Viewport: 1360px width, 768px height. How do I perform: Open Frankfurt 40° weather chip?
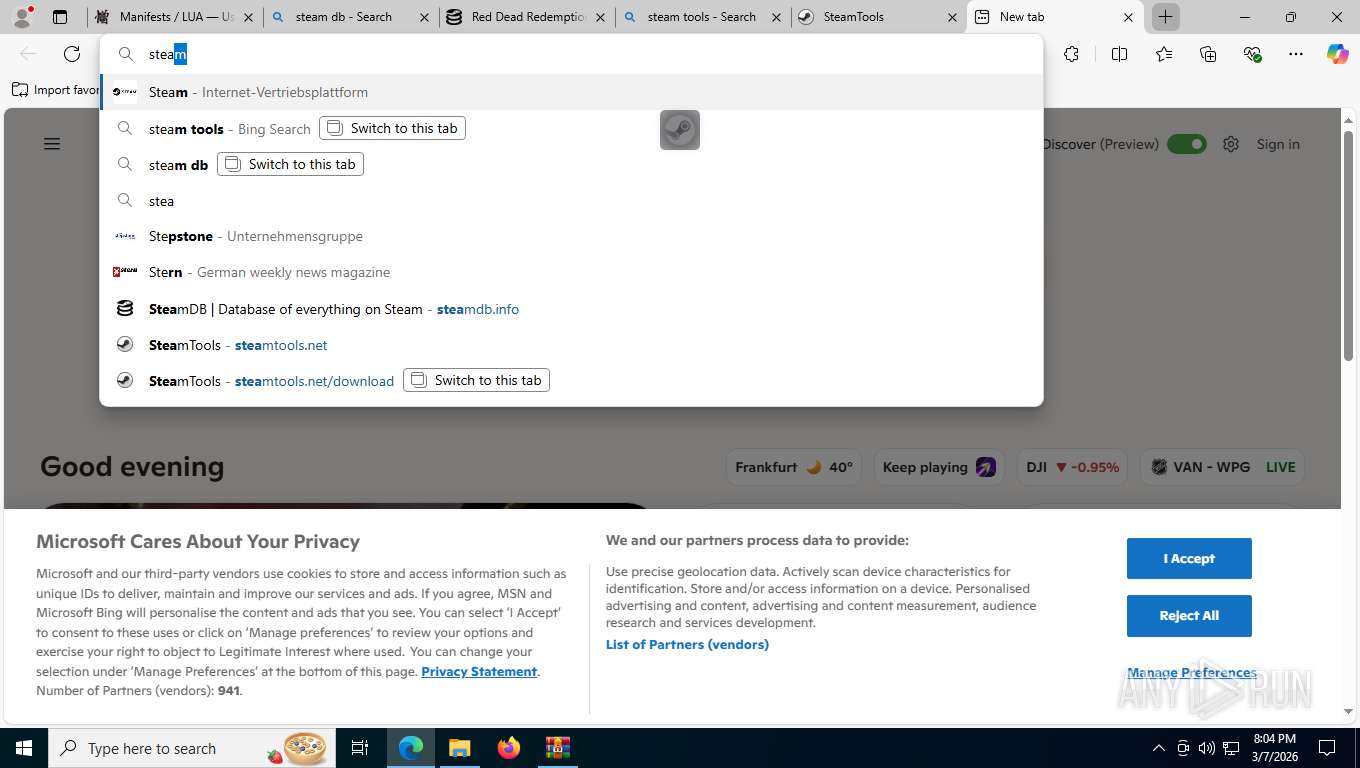tap(794, 467)
